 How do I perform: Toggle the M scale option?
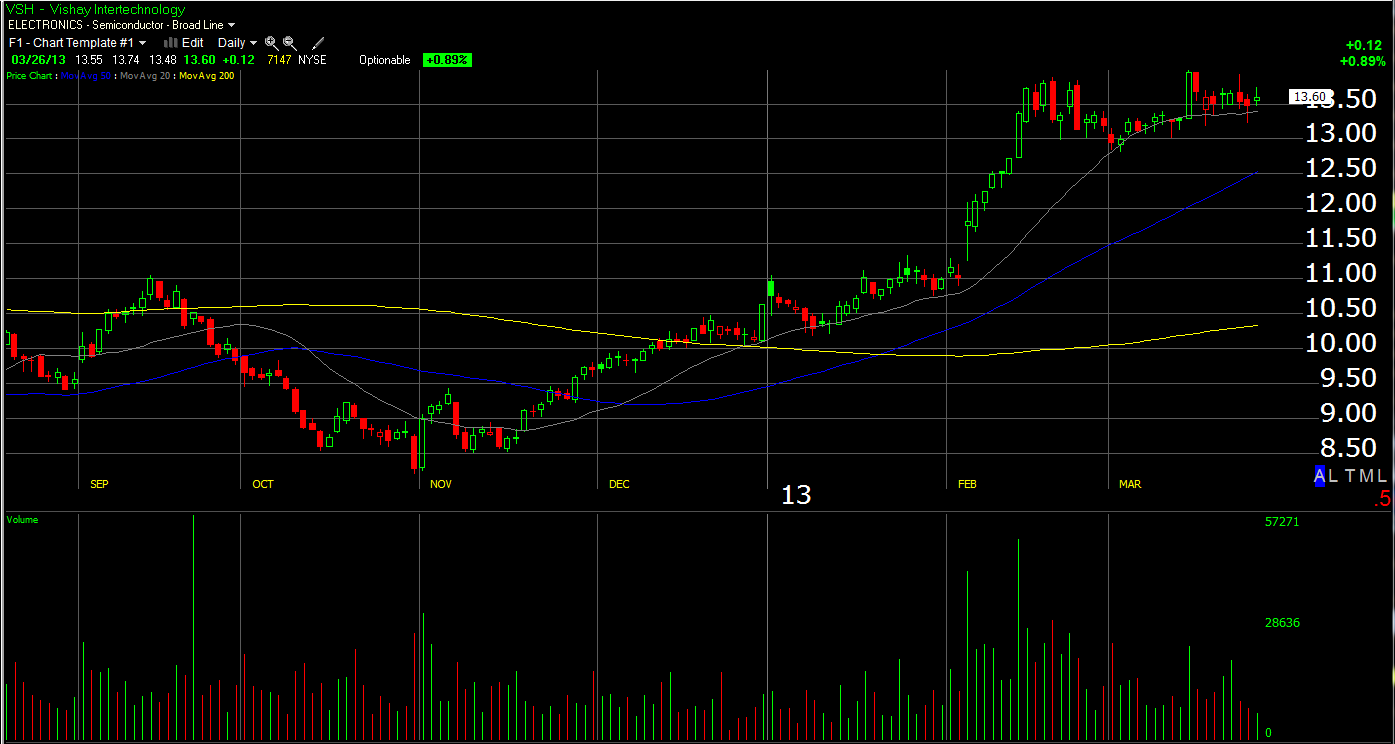(x=1367, y=476)
